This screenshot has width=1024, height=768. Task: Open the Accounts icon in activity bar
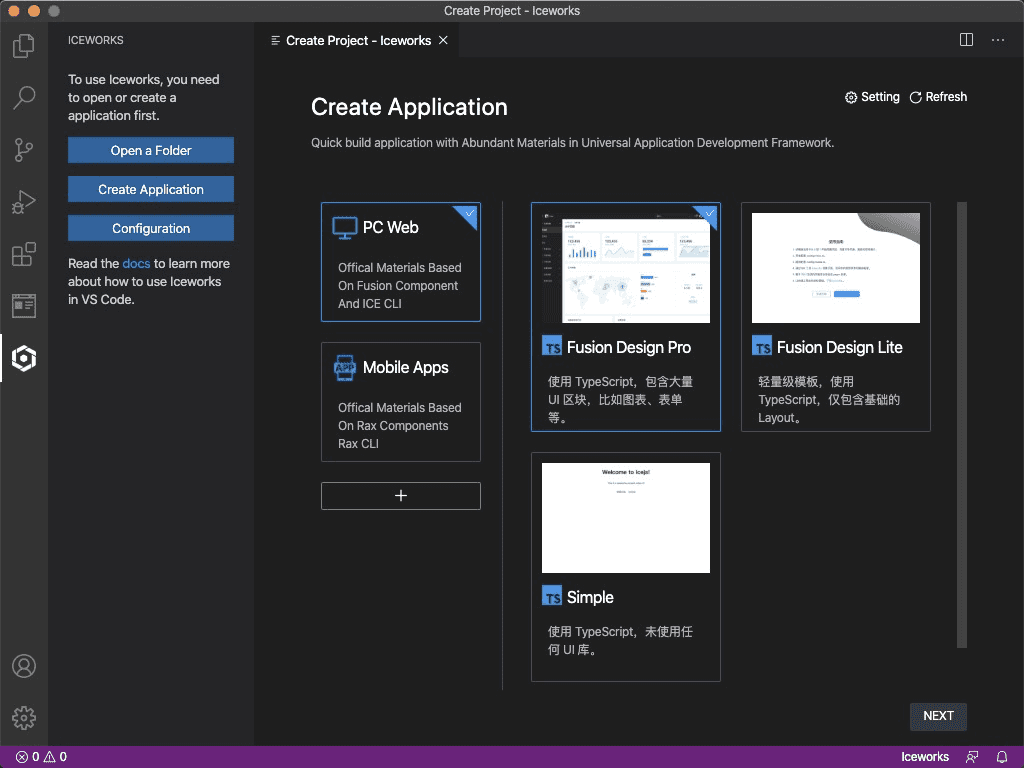click(x=24, y=666)
